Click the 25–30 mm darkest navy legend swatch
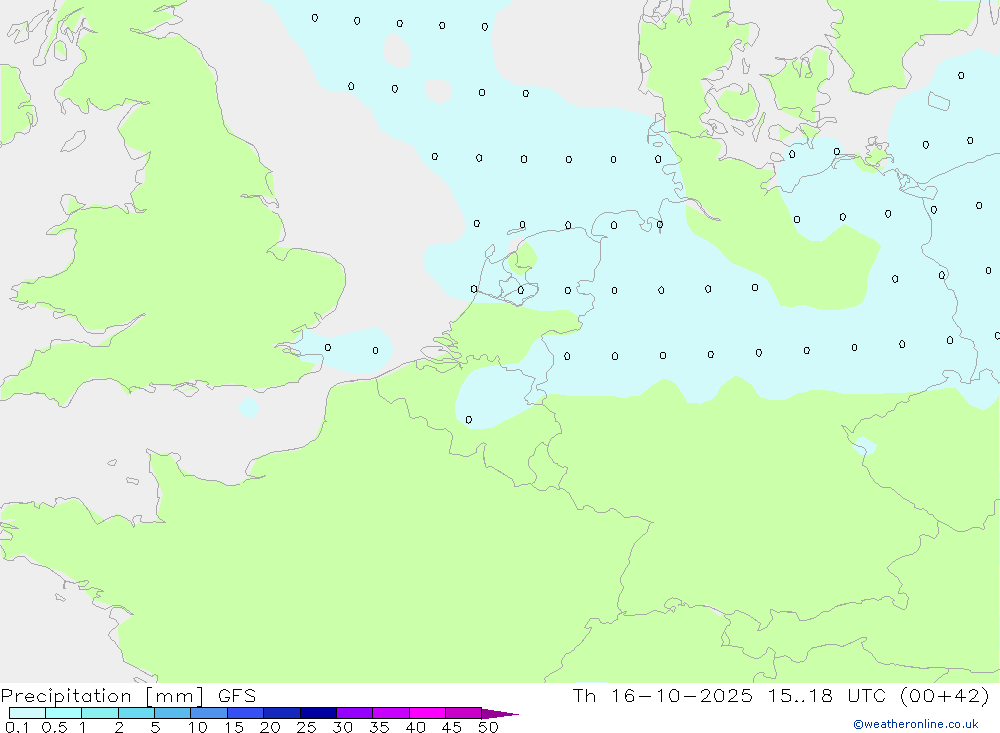Image resolution: width=1000 pixels, height=733 pixels. coord(318,713)
